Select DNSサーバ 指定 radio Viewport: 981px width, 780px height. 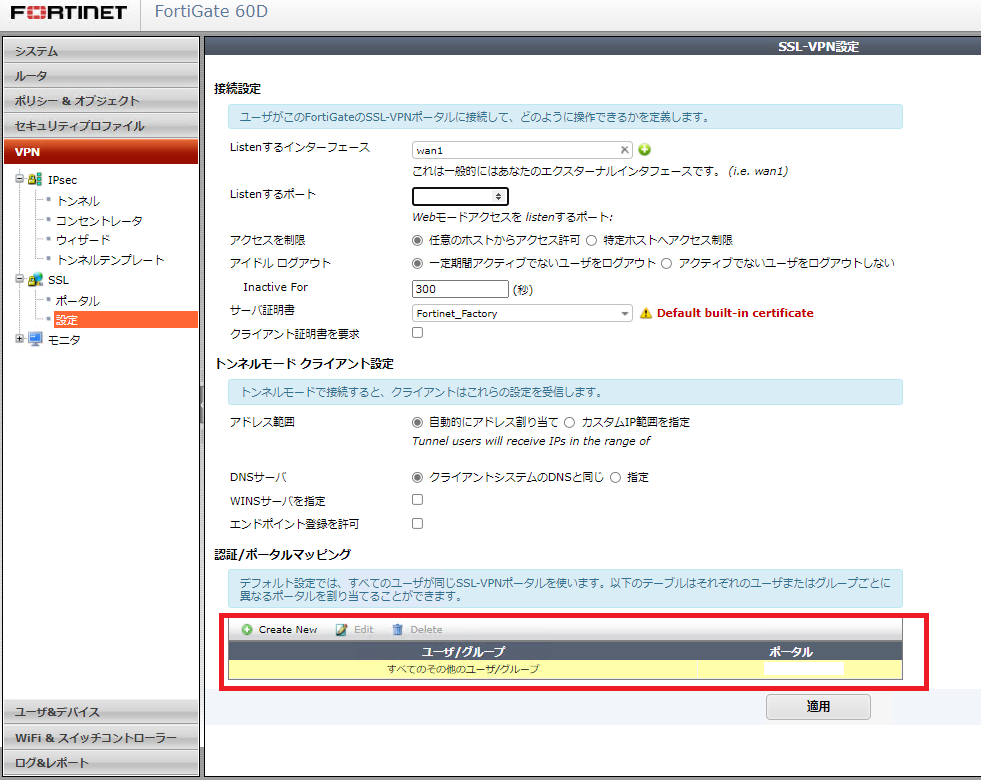(615, 477)
